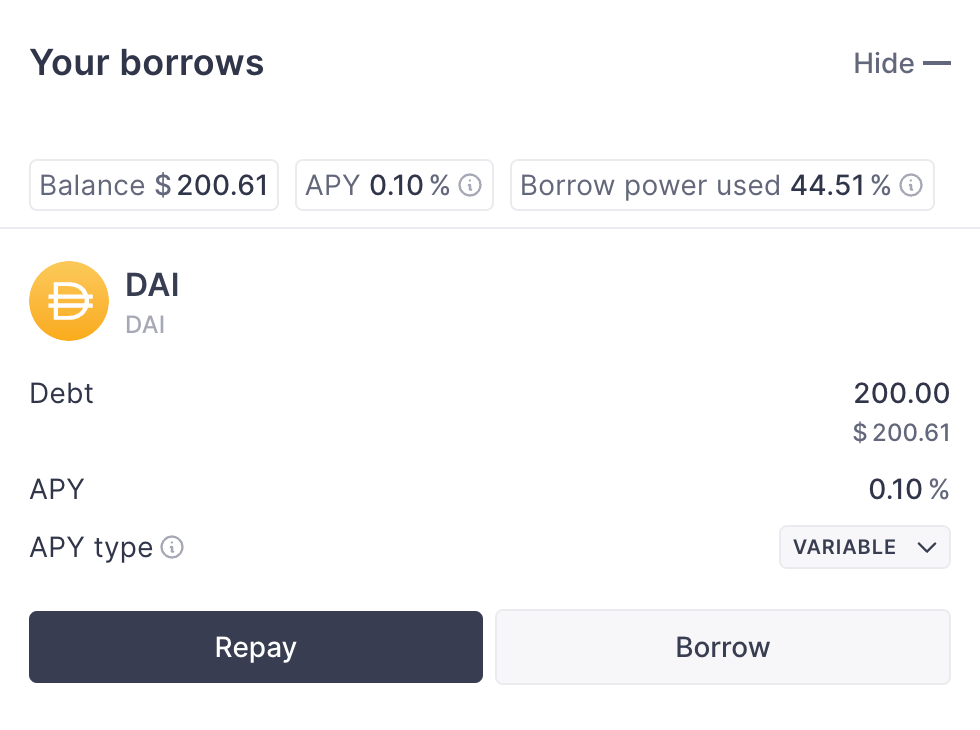Viewport: 980px width, 730px height.
Task: Open the VARIABLE APY type dropdown
Action: click(864, 548)
